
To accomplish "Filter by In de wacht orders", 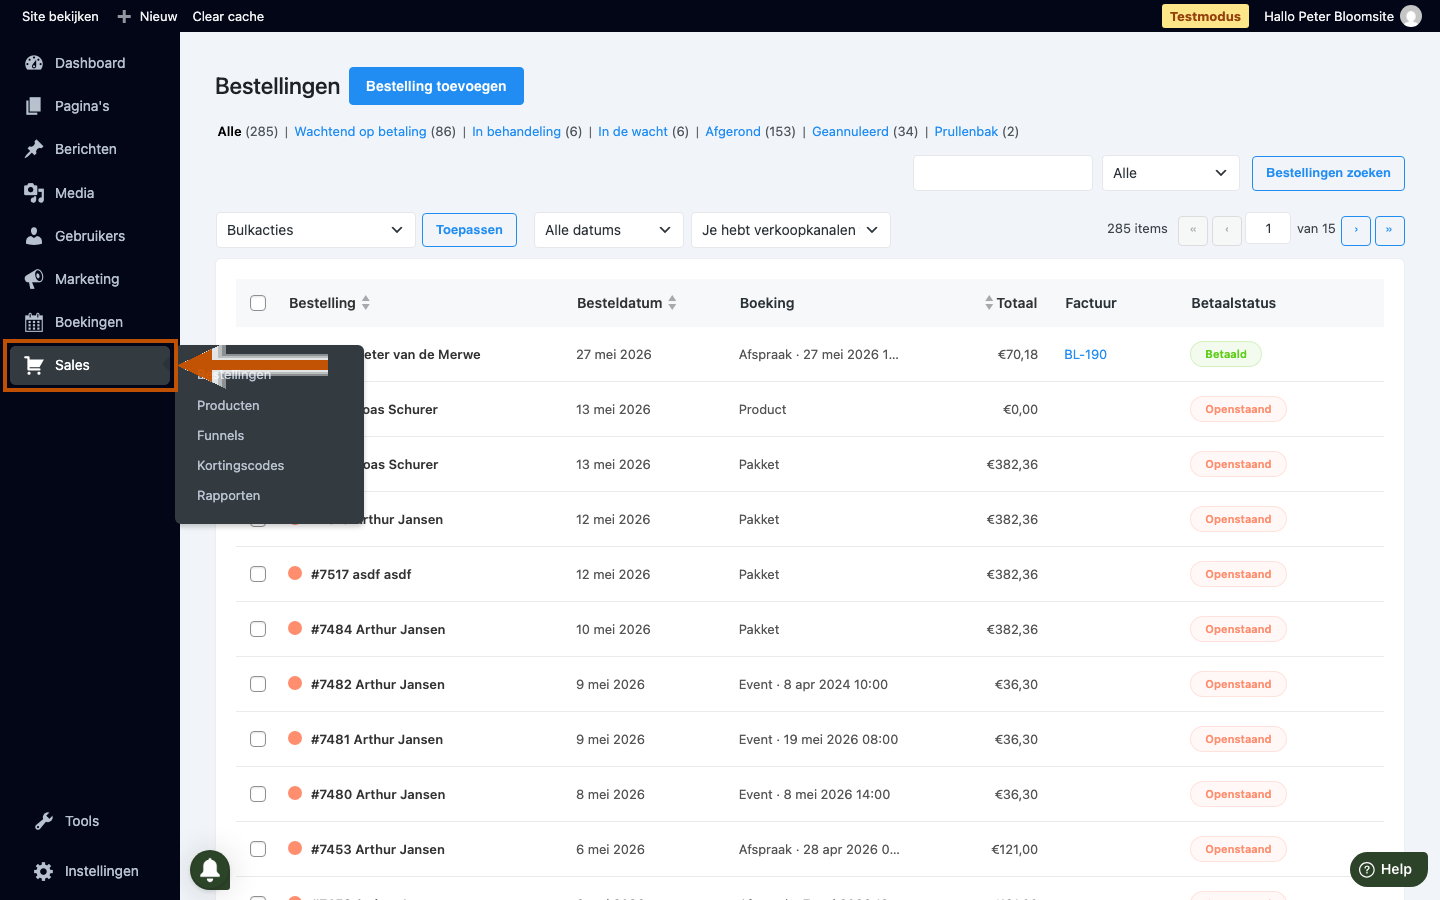I will point(633,131).
